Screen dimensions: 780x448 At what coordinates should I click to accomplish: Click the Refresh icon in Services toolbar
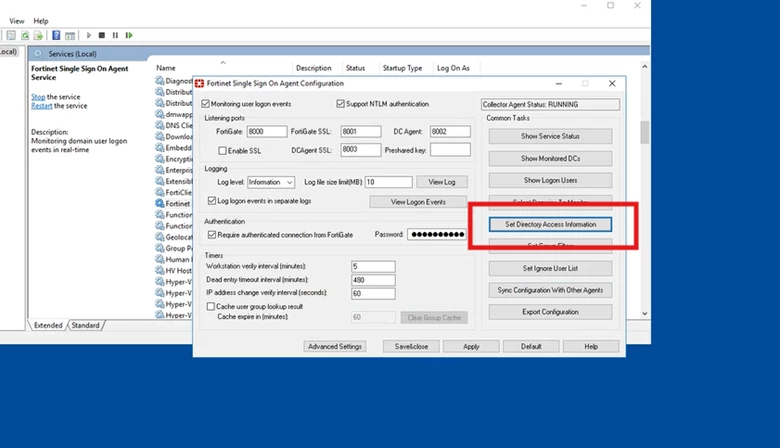(25, 35)
